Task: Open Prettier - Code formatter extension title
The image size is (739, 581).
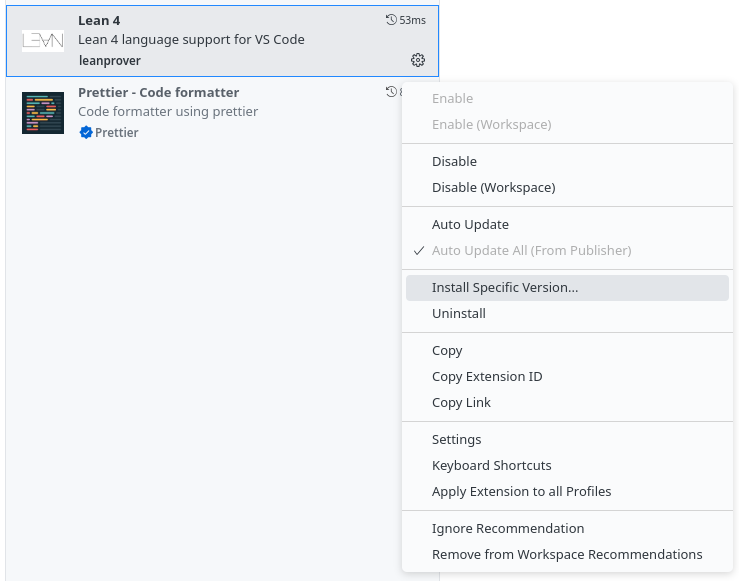Action: click(x=158, y=92)
